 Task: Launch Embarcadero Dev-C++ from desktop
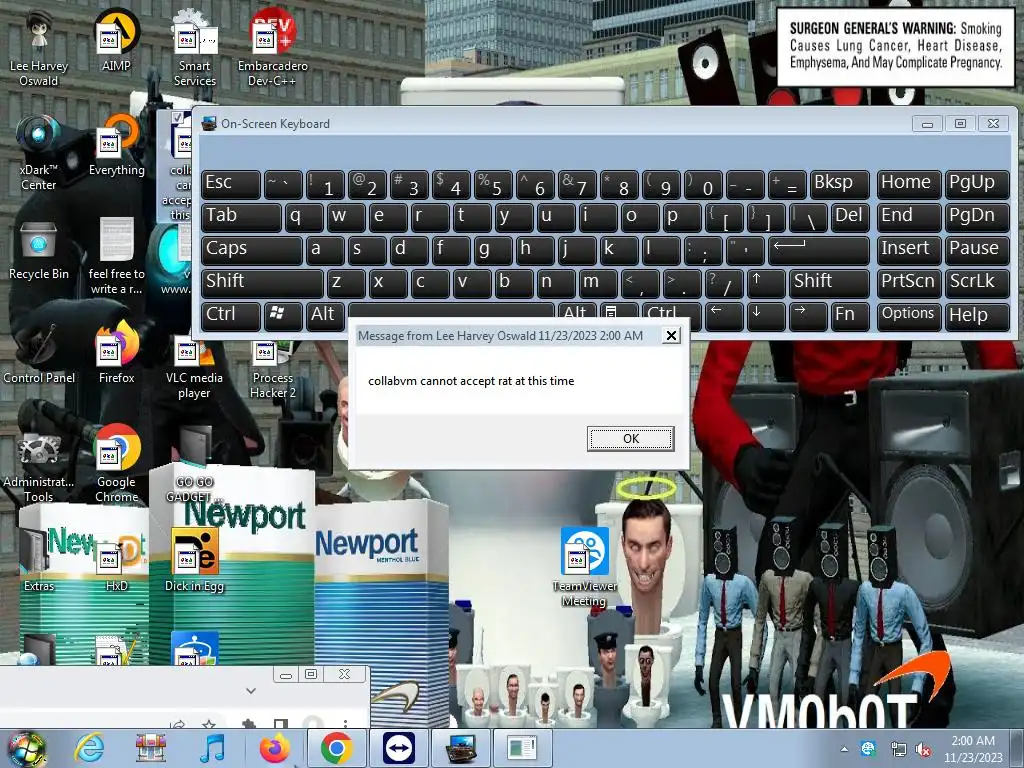pos(272,48)
